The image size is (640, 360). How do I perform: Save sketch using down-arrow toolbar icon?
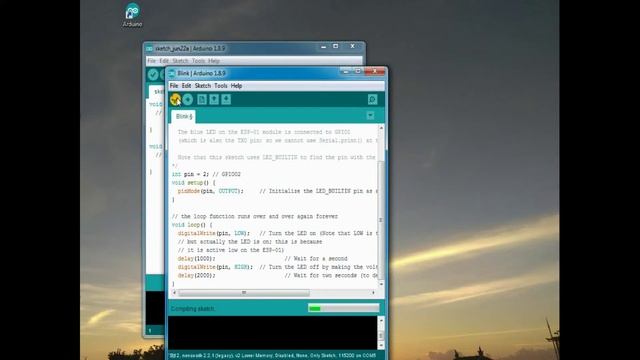tap(226, 99)
